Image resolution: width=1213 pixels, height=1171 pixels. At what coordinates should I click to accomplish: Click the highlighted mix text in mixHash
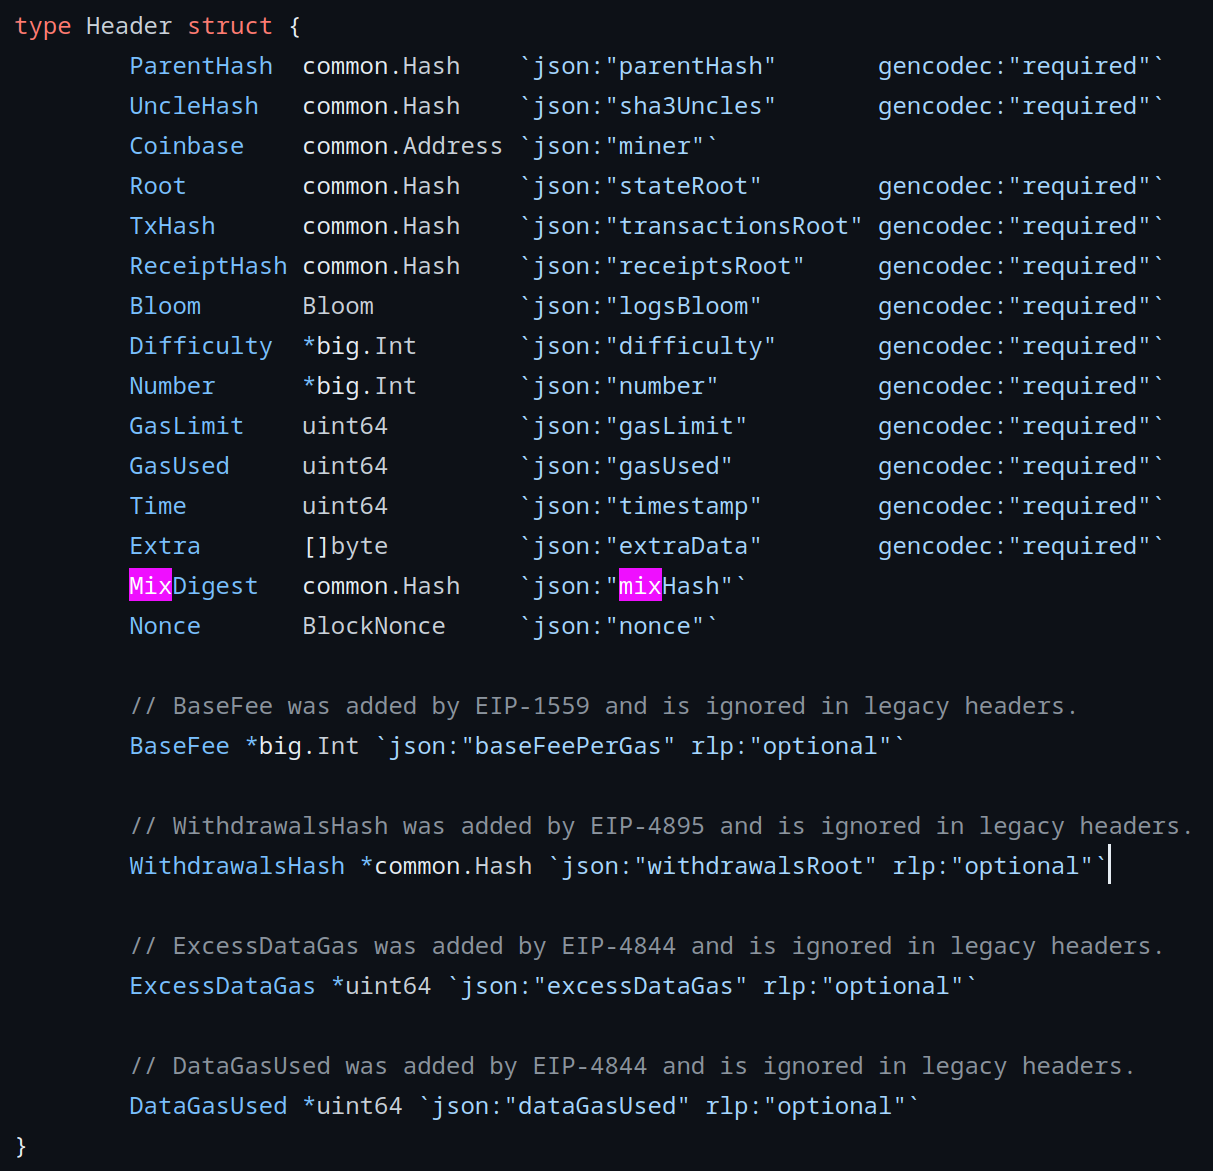click(639, 585)
